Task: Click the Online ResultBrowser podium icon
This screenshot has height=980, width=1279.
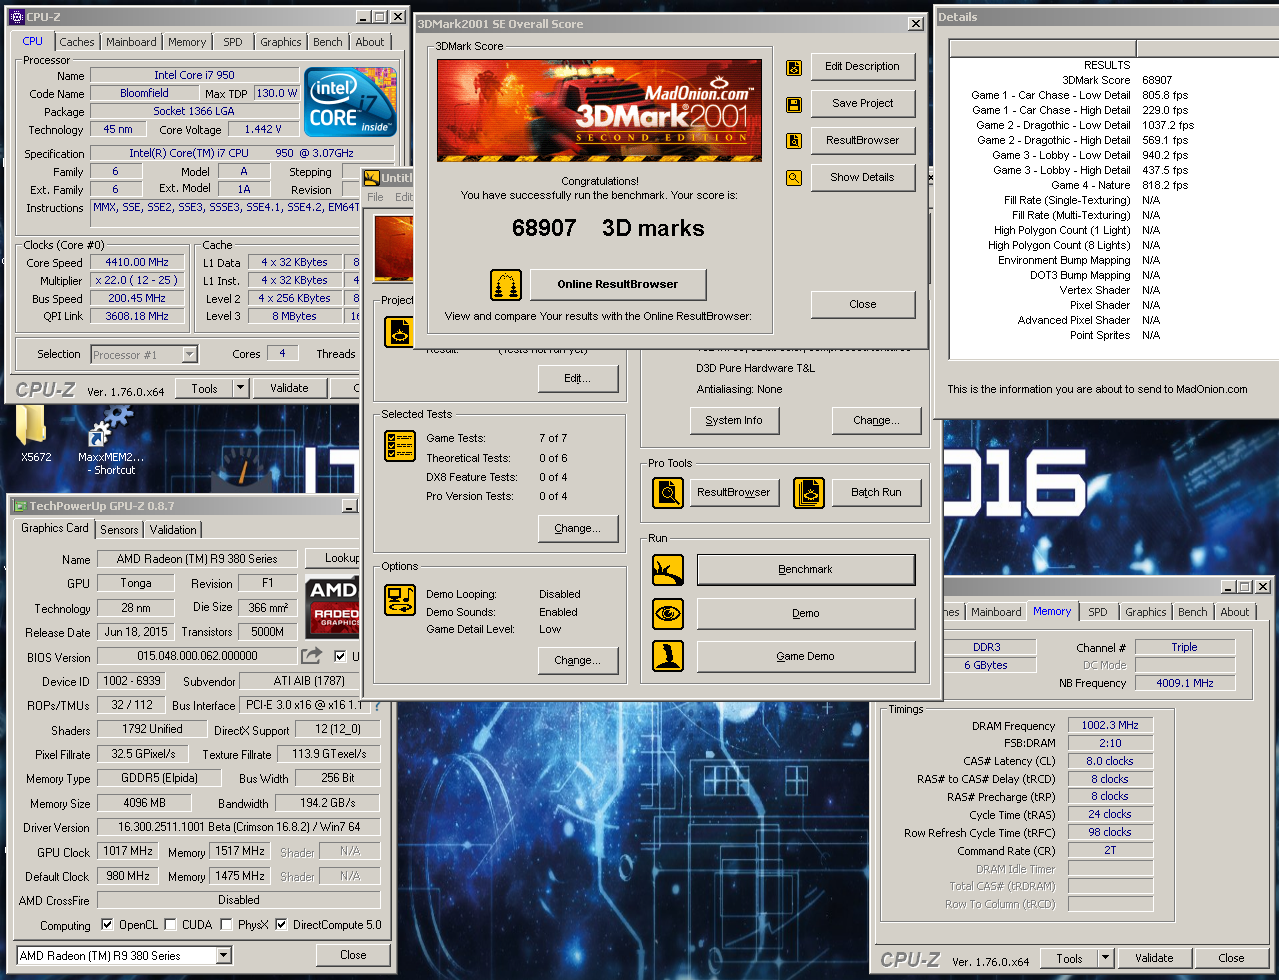Action: pos(506,285)
